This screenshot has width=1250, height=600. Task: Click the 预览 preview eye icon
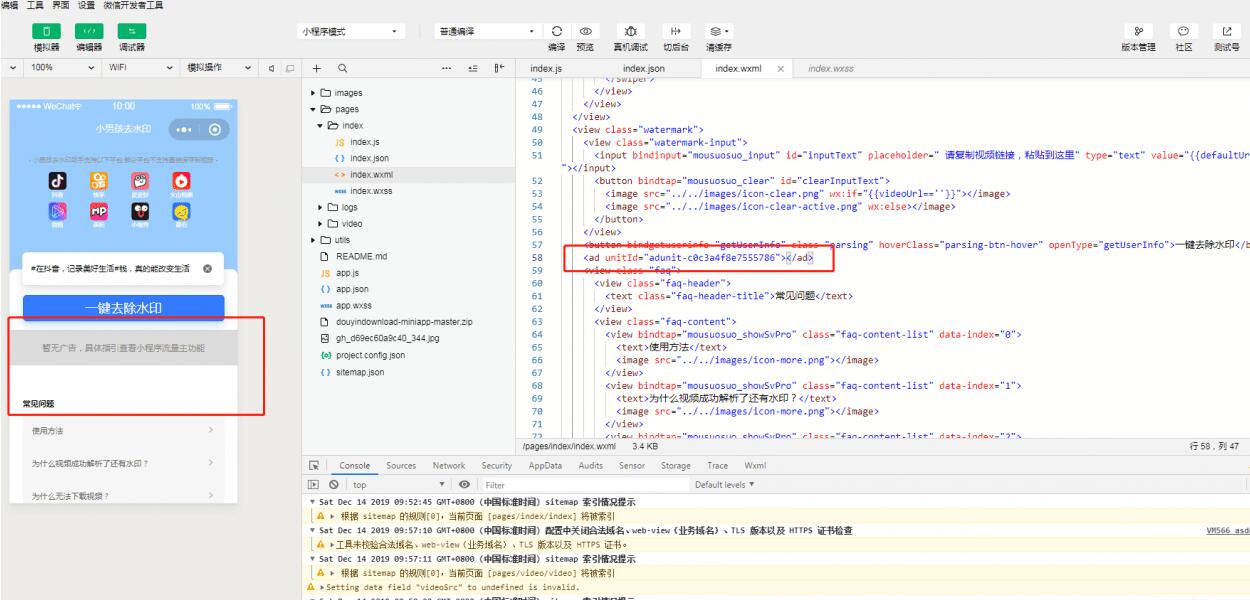tap(585, 31)
